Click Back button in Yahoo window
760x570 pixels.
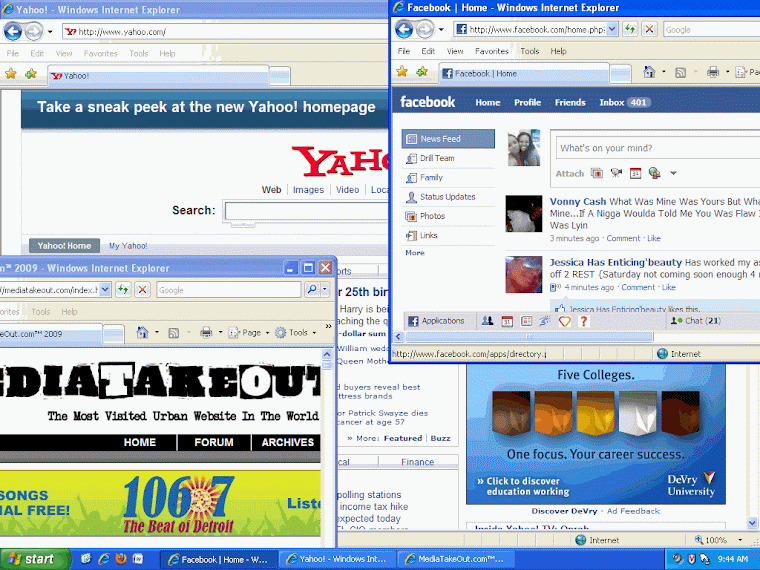[13, 32]
